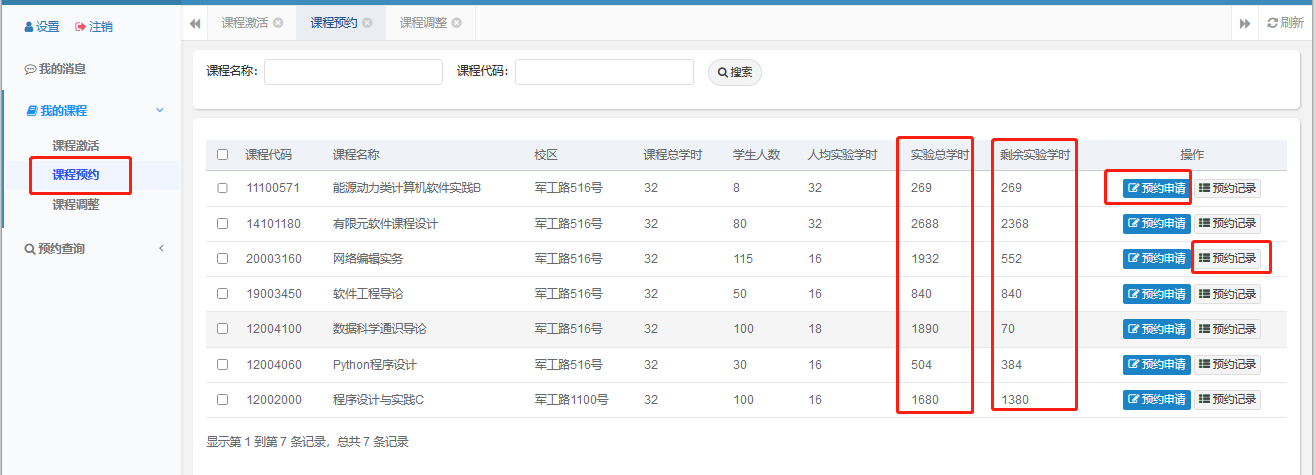This screenshot has height=475, width=1316.
Task: Click the logout icon (注销)
Action: [81, 27]
